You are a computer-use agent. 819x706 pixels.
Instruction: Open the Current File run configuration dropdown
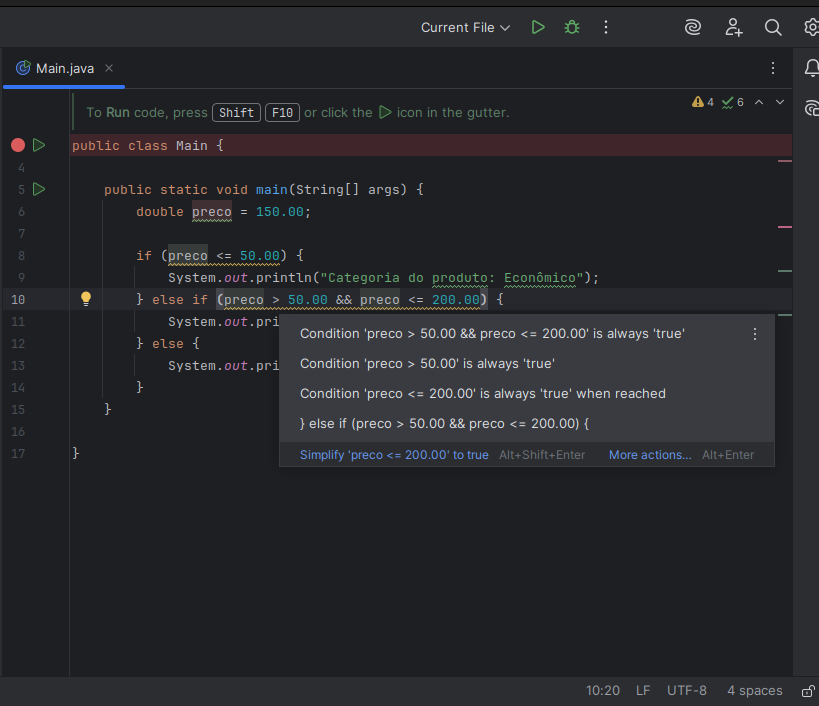point(465,28)
